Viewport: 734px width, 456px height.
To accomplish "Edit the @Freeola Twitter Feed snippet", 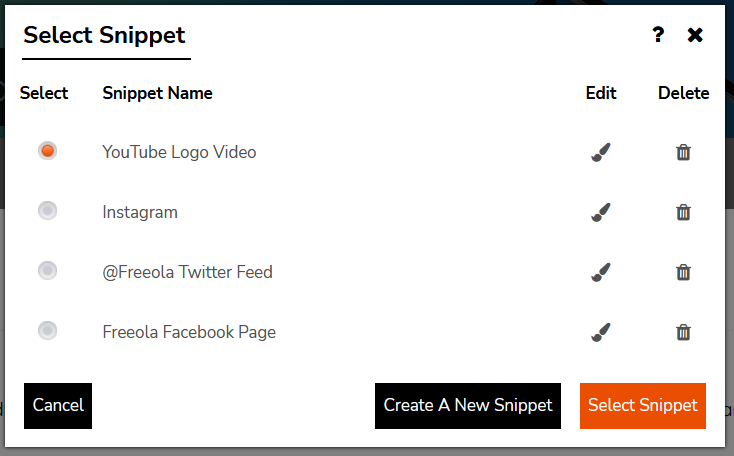I will [x=600, y=272].
